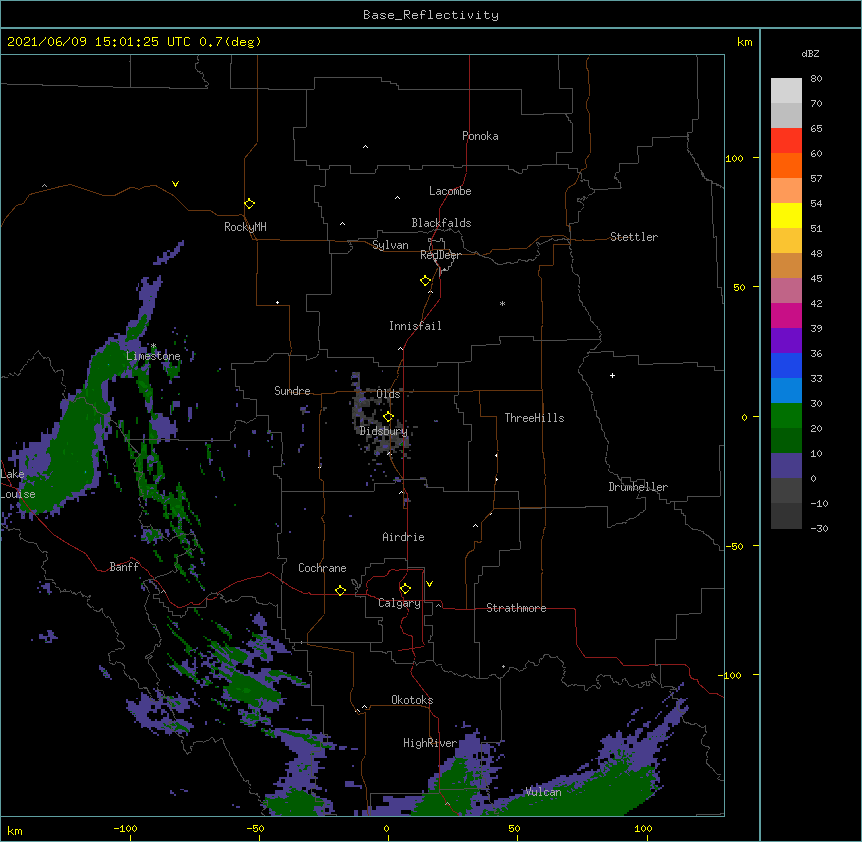The width and height of the screenshot is (862, 842).
Task: Click the Olds town label
Action: (x=388, y=394)
